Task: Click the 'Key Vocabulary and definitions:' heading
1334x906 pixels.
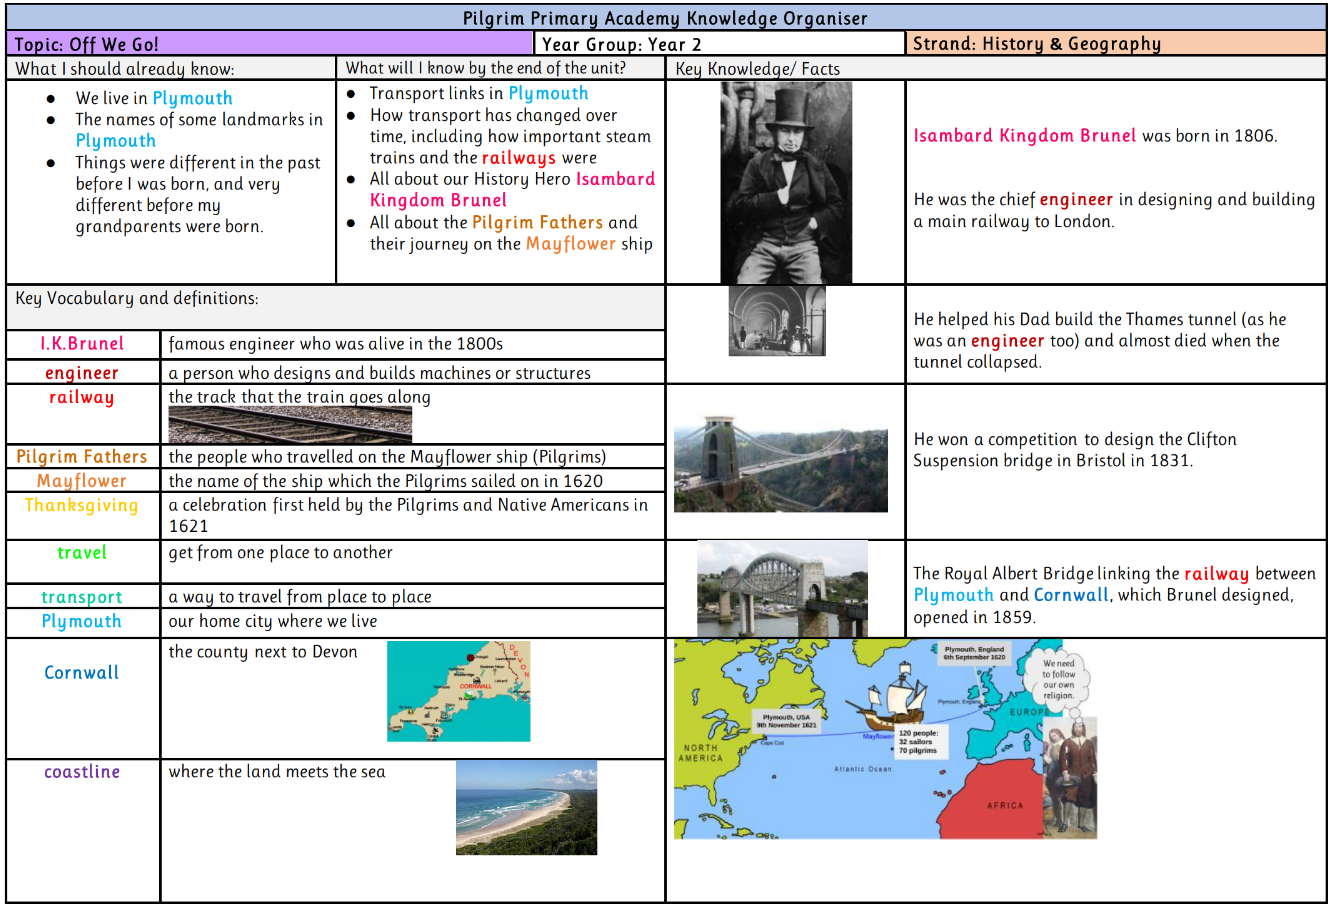Action: (x=137, y=298)
